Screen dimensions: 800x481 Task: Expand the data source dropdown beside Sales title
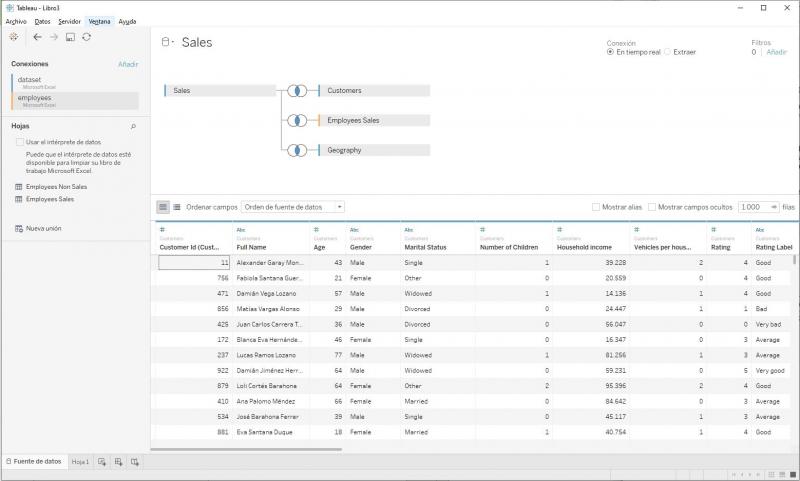coord(167,43)
